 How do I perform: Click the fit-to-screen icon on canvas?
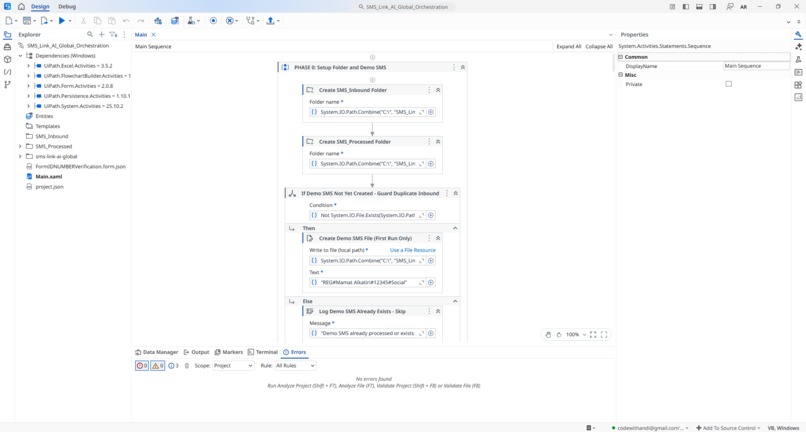pyautogui.click(x=593, y=334)
